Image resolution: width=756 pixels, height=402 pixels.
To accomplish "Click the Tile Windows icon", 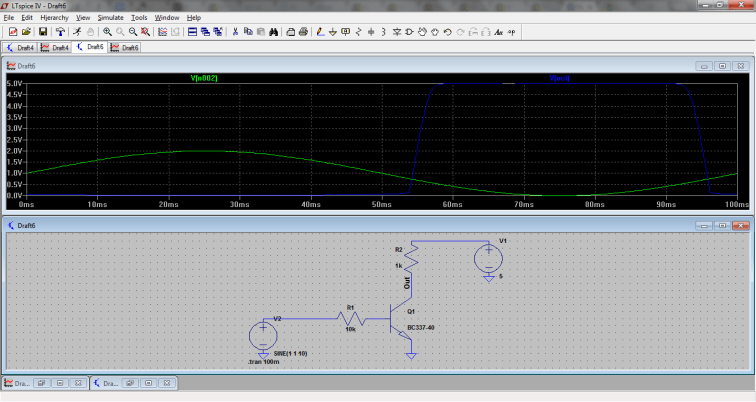I will (x=193, y=32).
